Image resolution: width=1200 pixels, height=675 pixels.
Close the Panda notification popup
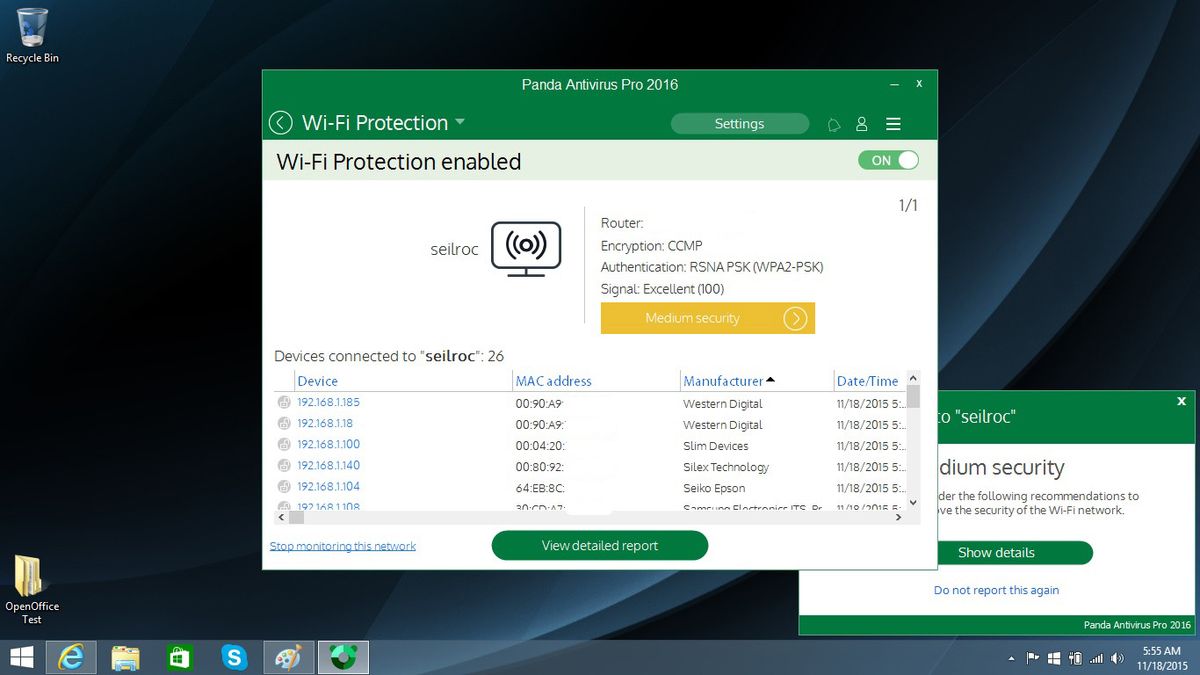[1181, 402]
